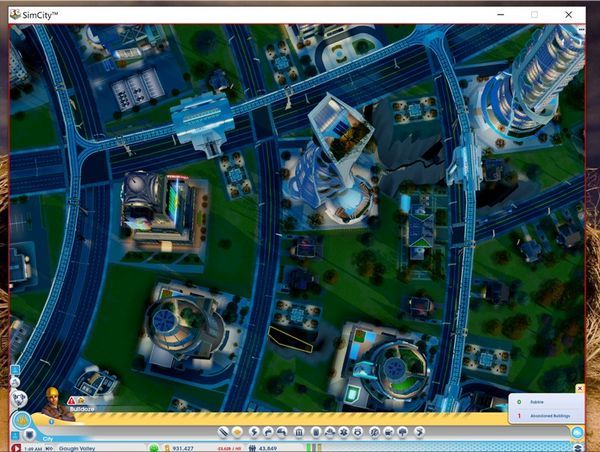
Task: Open the Health medical star menu
Action: pyautogui.click(x=344, y=432)
